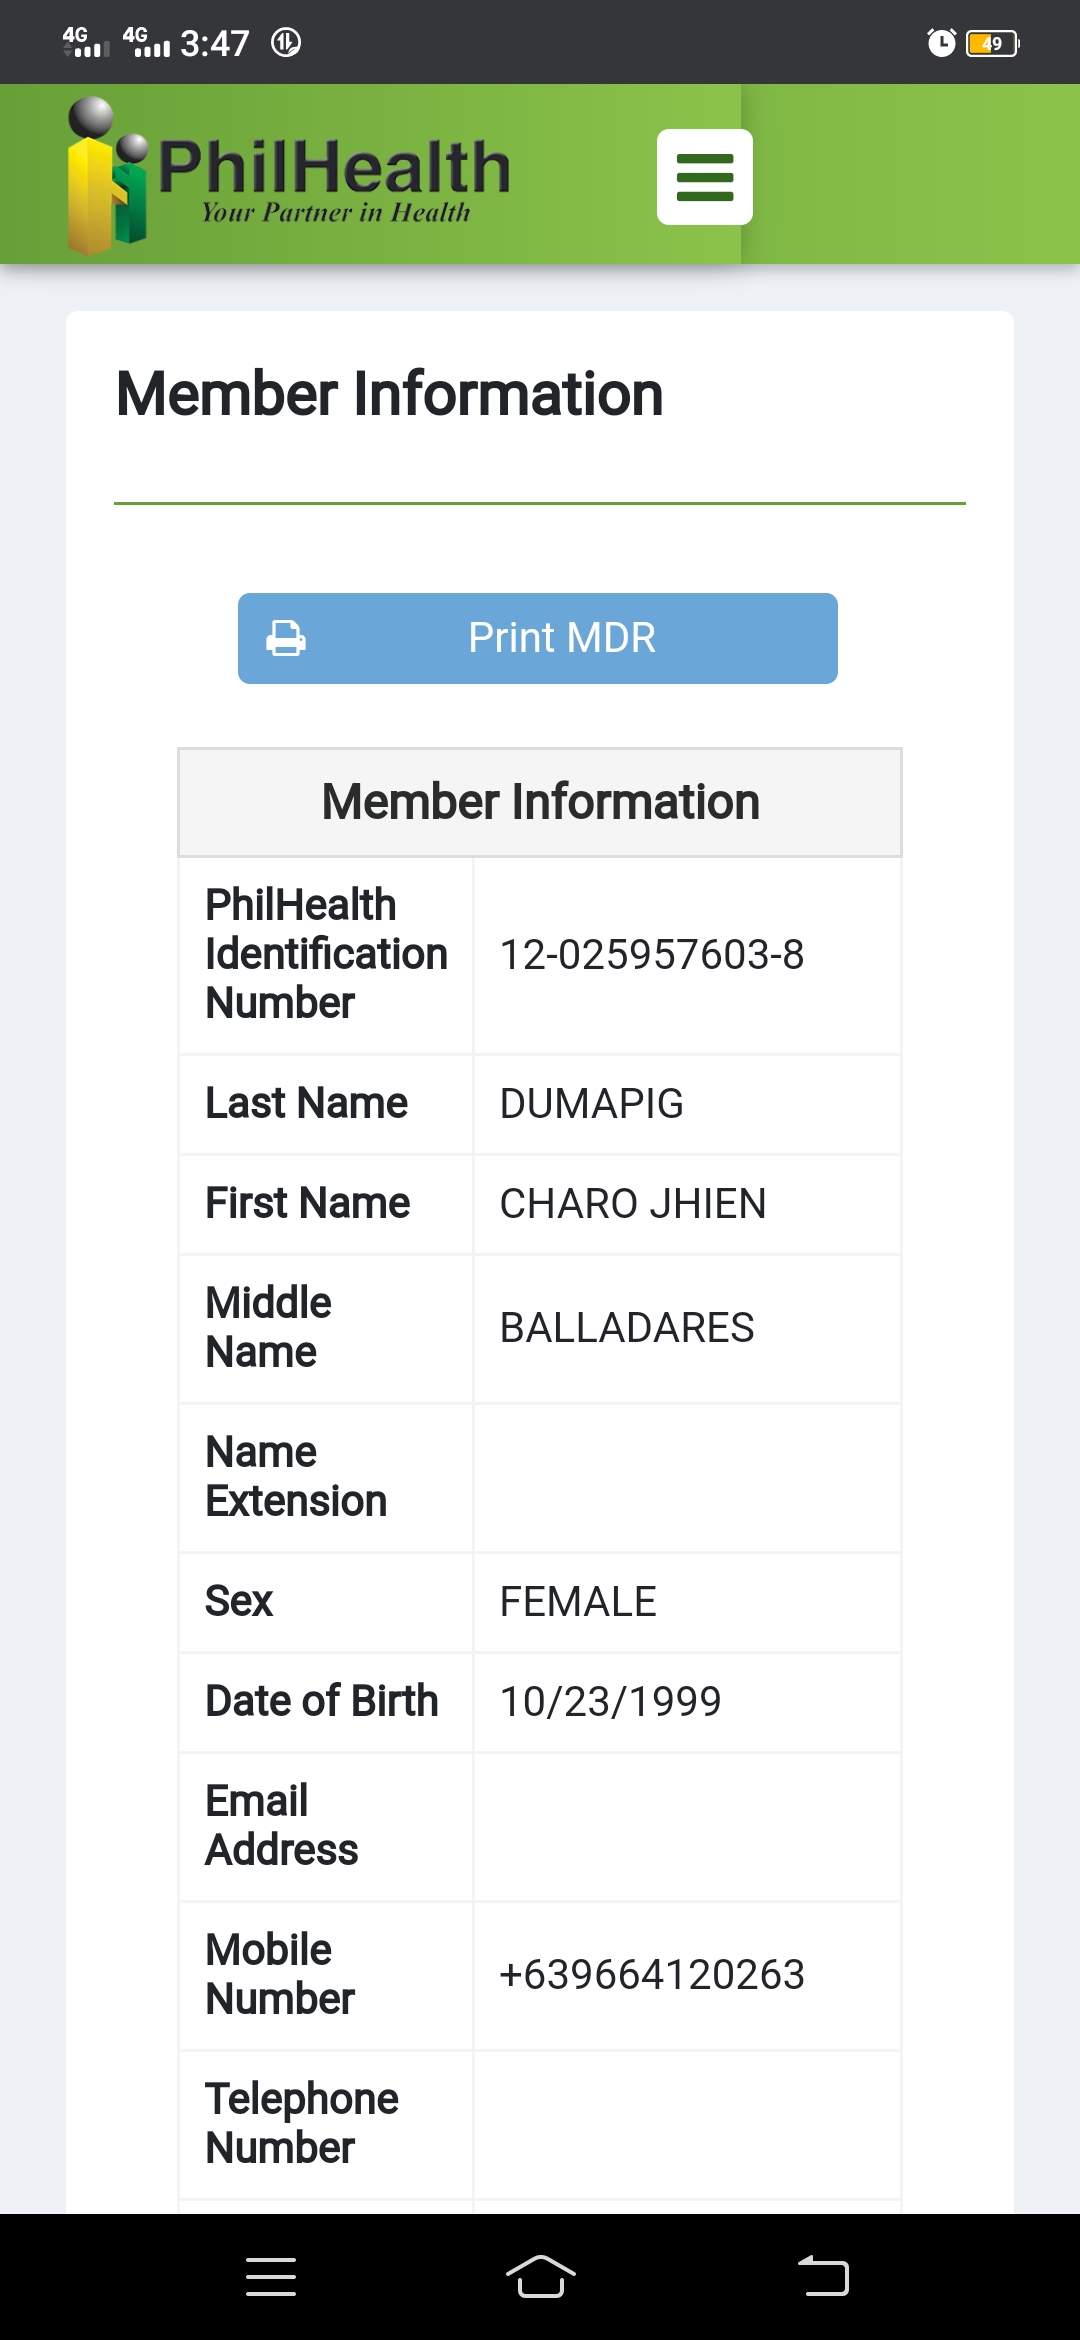Tap the battery indicator icon
The width and height of the screenshot is (1080, 2340).
[992, 43]
